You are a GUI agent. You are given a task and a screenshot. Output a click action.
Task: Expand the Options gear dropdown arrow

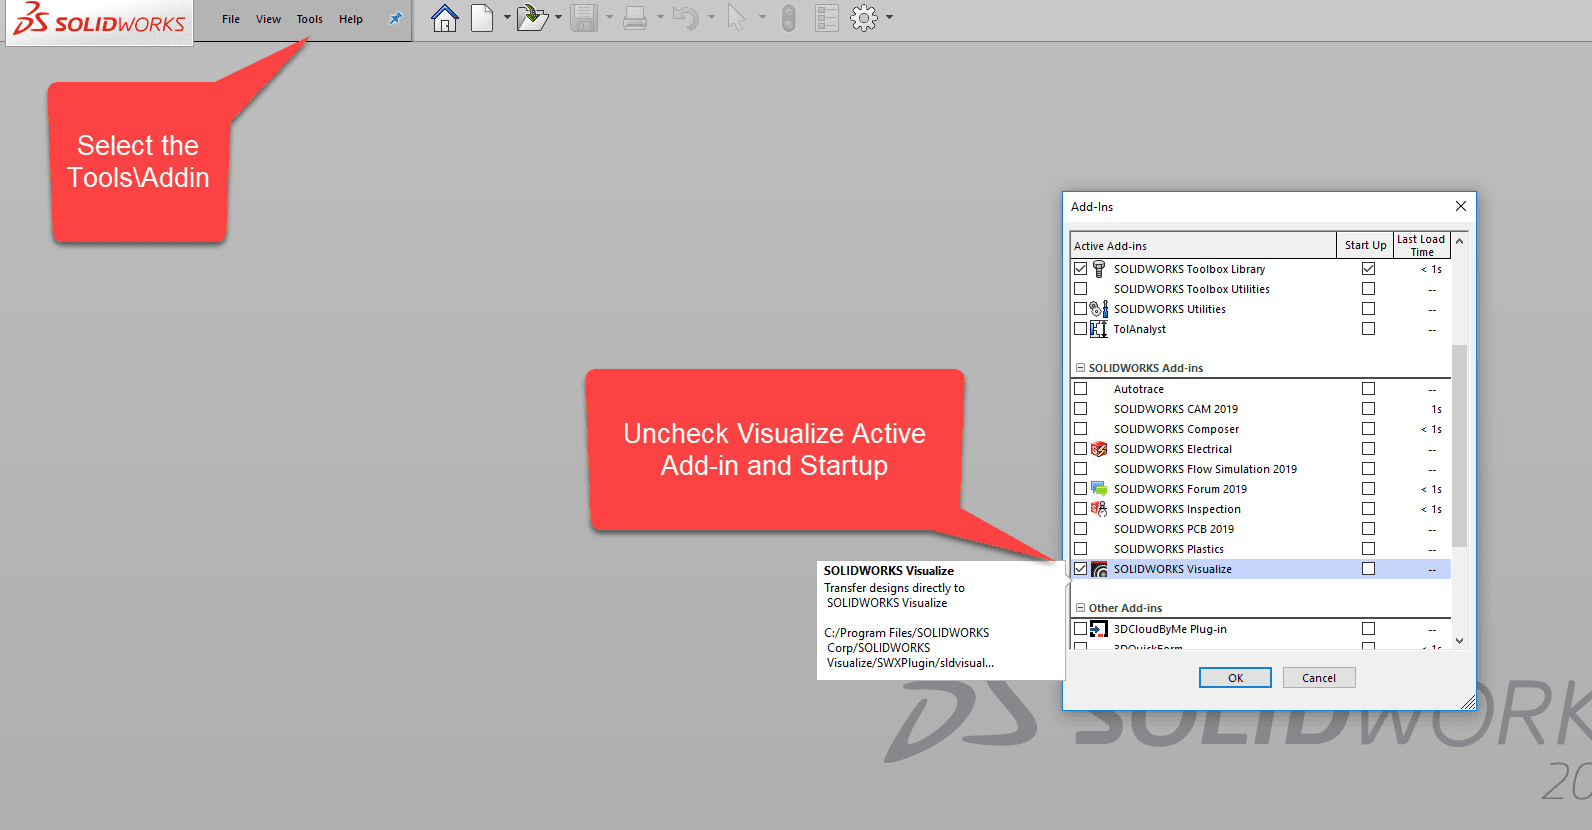click(889, 18)
